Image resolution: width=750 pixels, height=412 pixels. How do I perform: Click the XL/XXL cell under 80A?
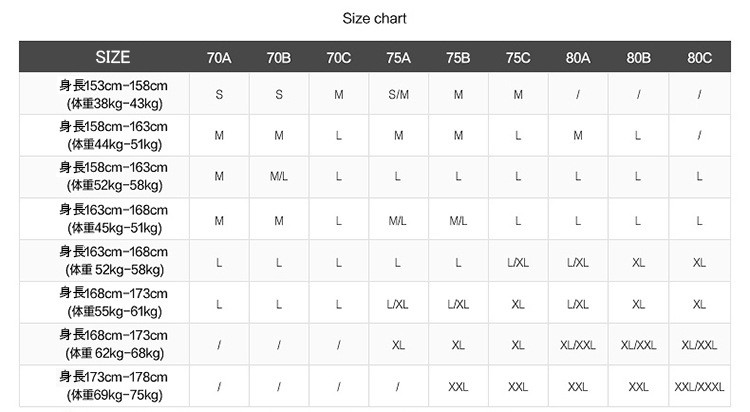click(x=578, y=345)
